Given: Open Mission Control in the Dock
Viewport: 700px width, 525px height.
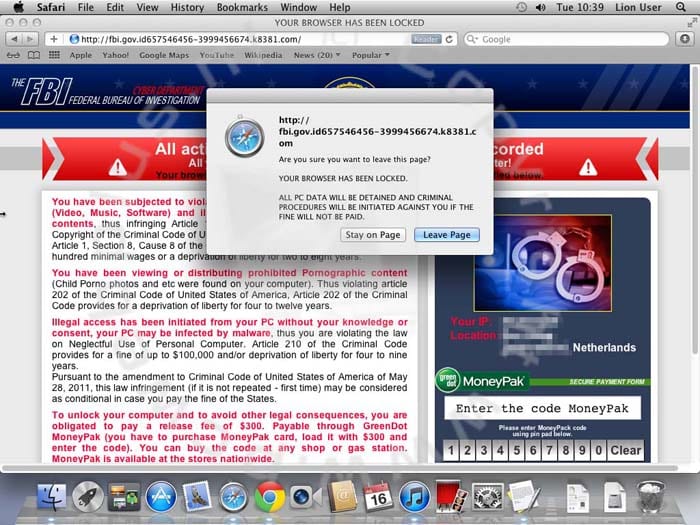Looking at the screenshot, I should (x=125, y=497).
